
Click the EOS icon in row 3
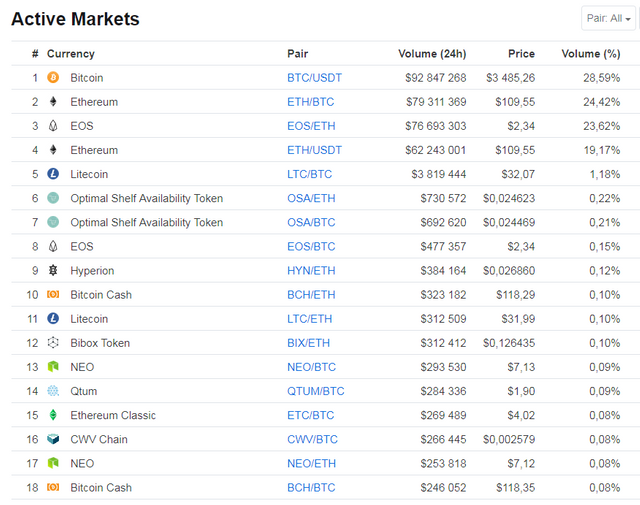53,125
